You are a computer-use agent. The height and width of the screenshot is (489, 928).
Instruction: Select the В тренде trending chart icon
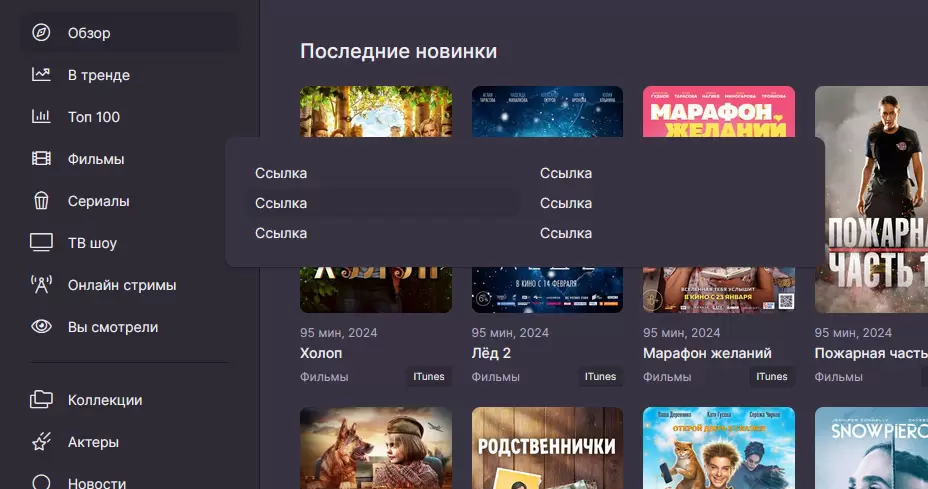coord(41,75)
